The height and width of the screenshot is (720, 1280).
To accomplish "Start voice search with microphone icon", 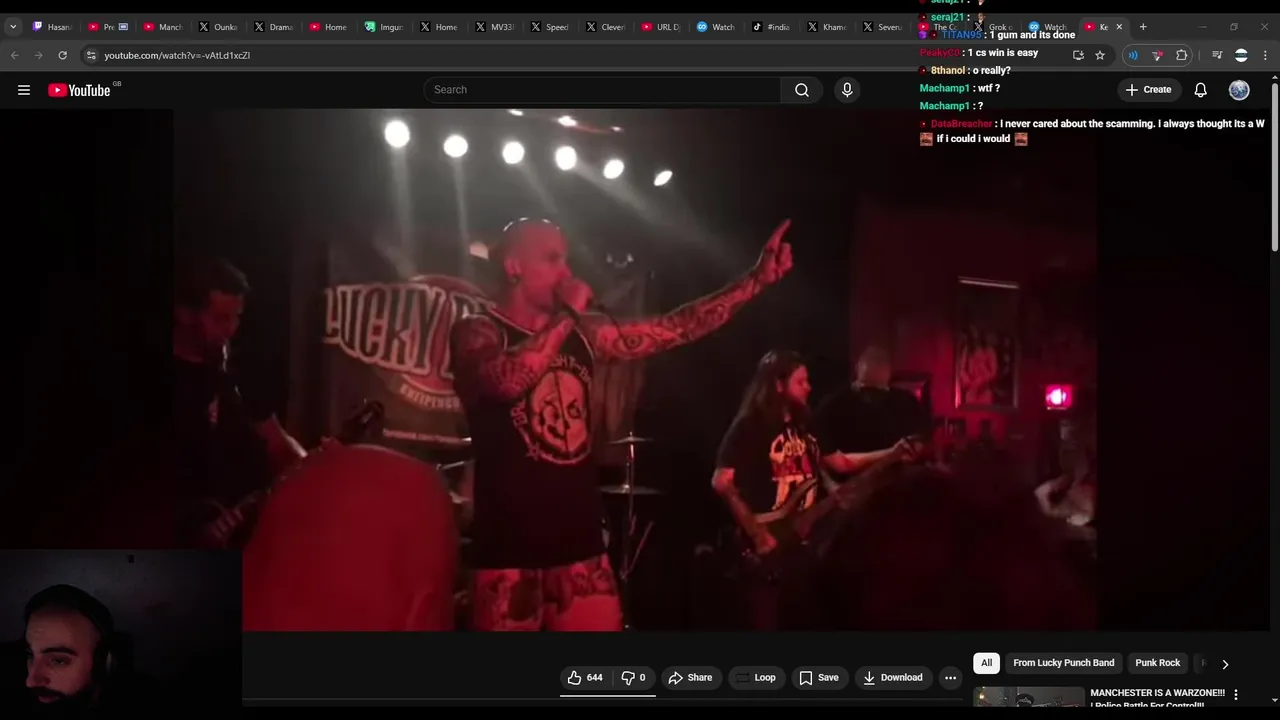I will (x=847, y=90).
